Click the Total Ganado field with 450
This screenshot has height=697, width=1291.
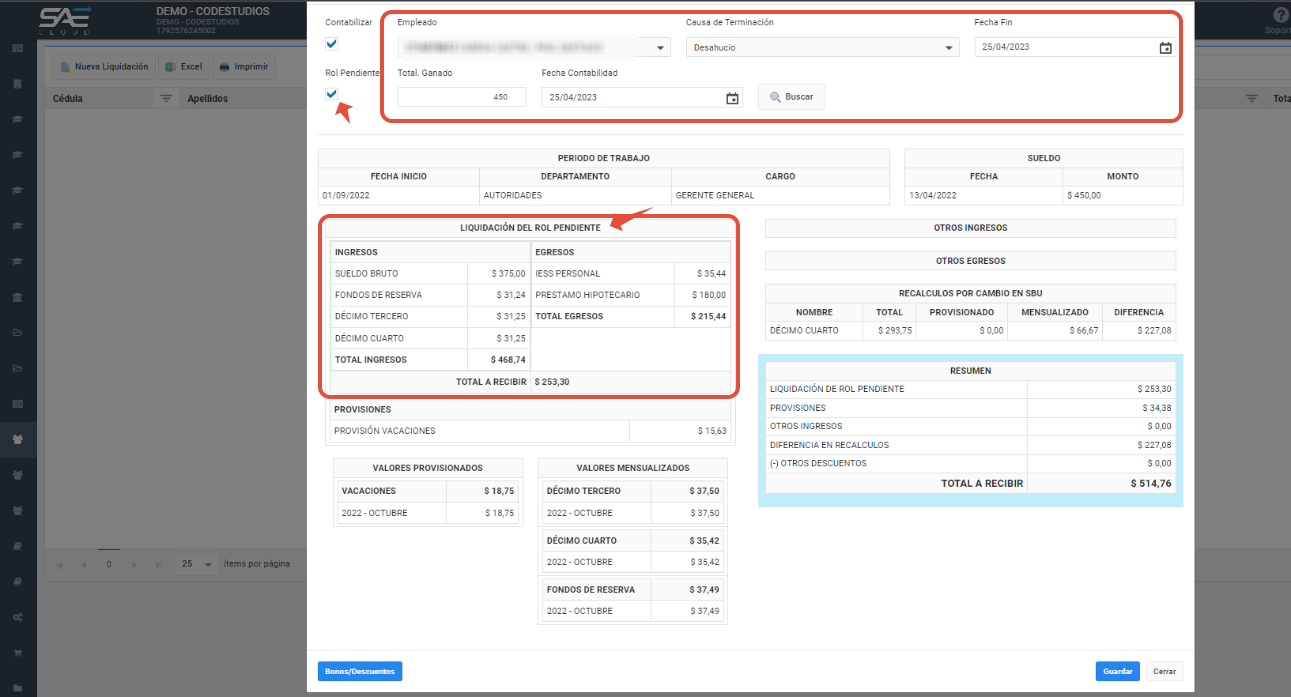click(x=462, y=97)
